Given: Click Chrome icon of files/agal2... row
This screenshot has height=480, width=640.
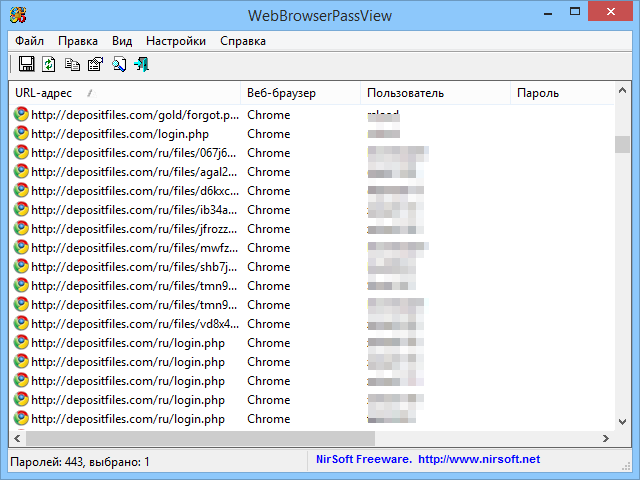Looking at the screenshot, I should [21, 172].
